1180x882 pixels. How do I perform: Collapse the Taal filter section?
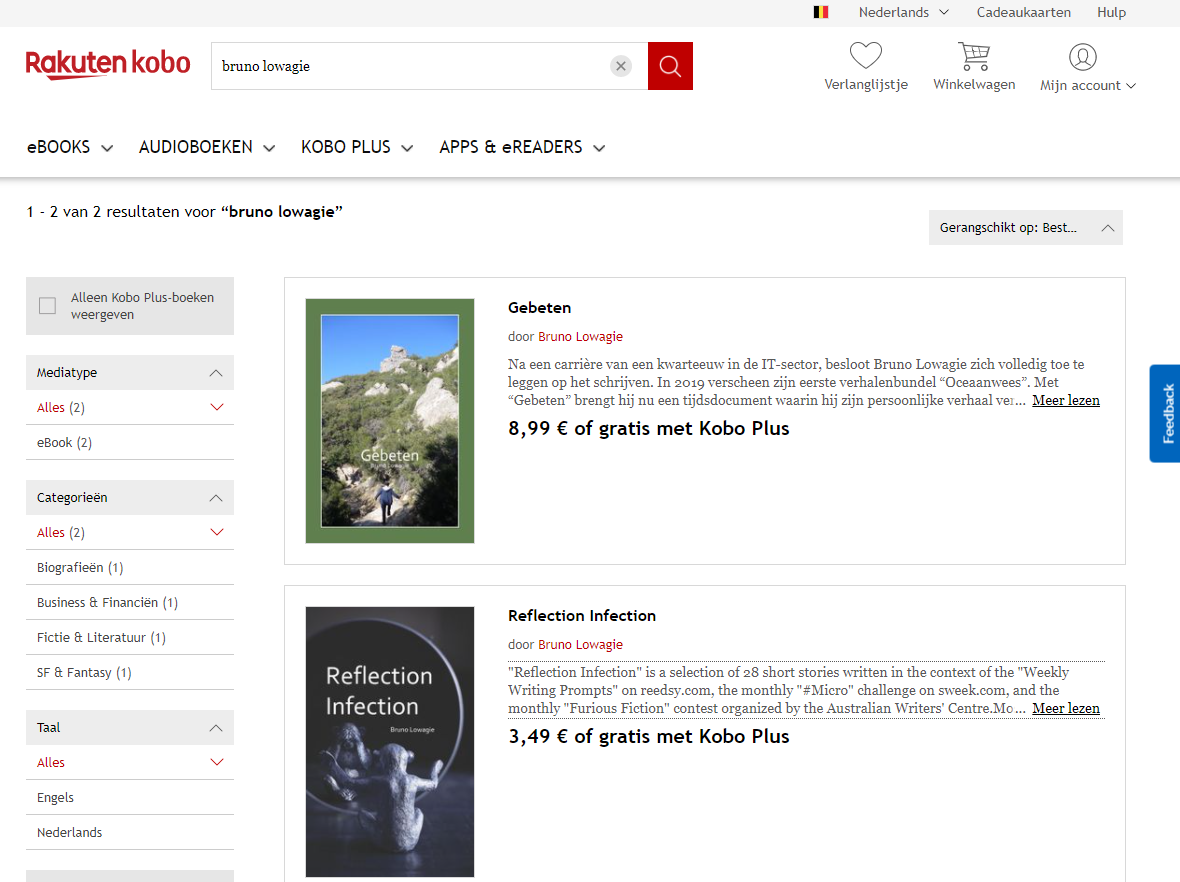[129, 728]
